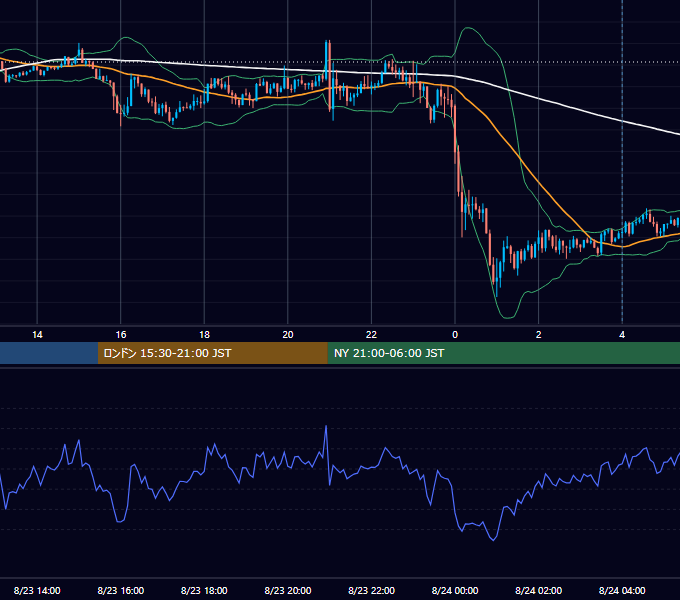The width and height of the screenshot is (680, 600).
Task: Click the 8/24 02:00 time label
Action: 538,590
